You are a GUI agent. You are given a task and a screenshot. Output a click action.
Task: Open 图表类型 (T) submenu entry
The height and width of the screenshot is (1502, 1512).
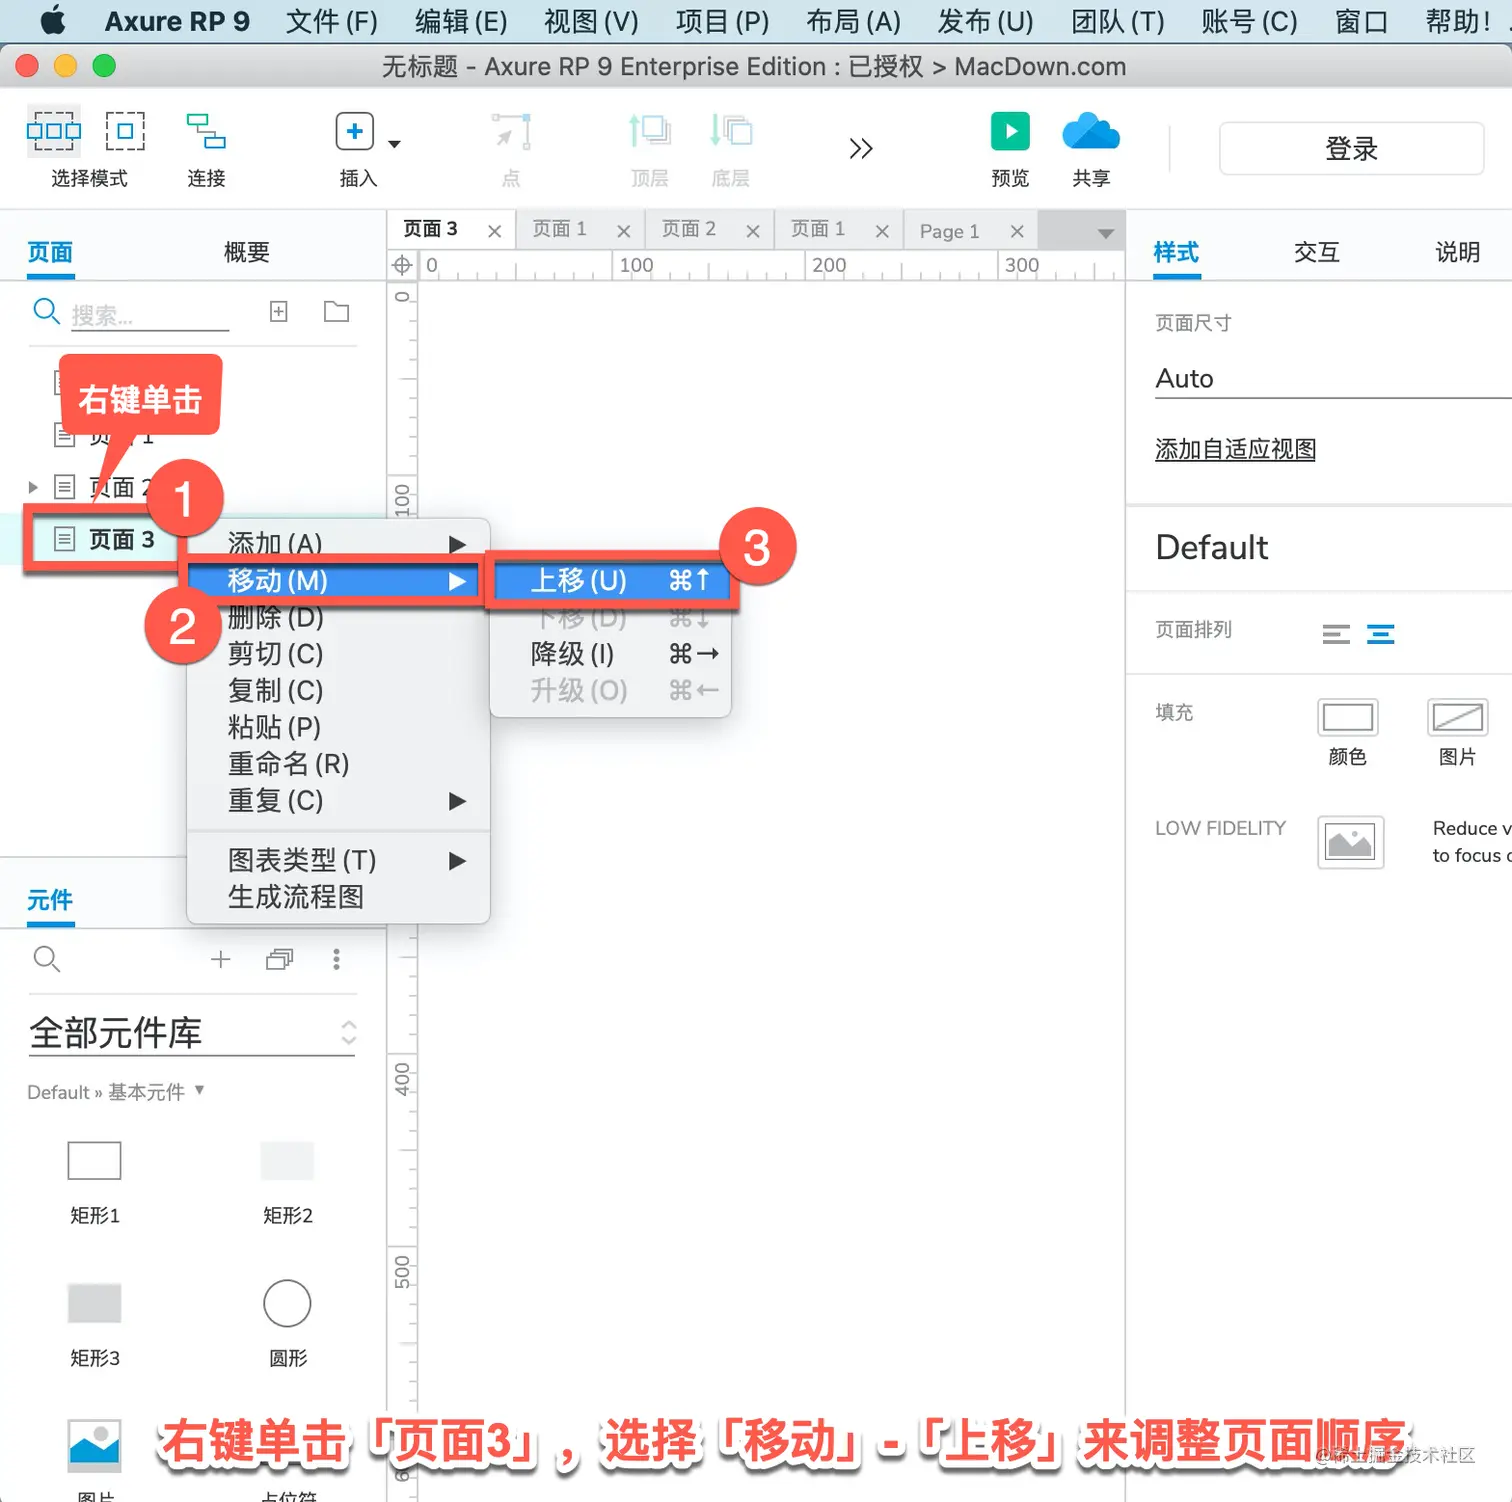(337, 860)
